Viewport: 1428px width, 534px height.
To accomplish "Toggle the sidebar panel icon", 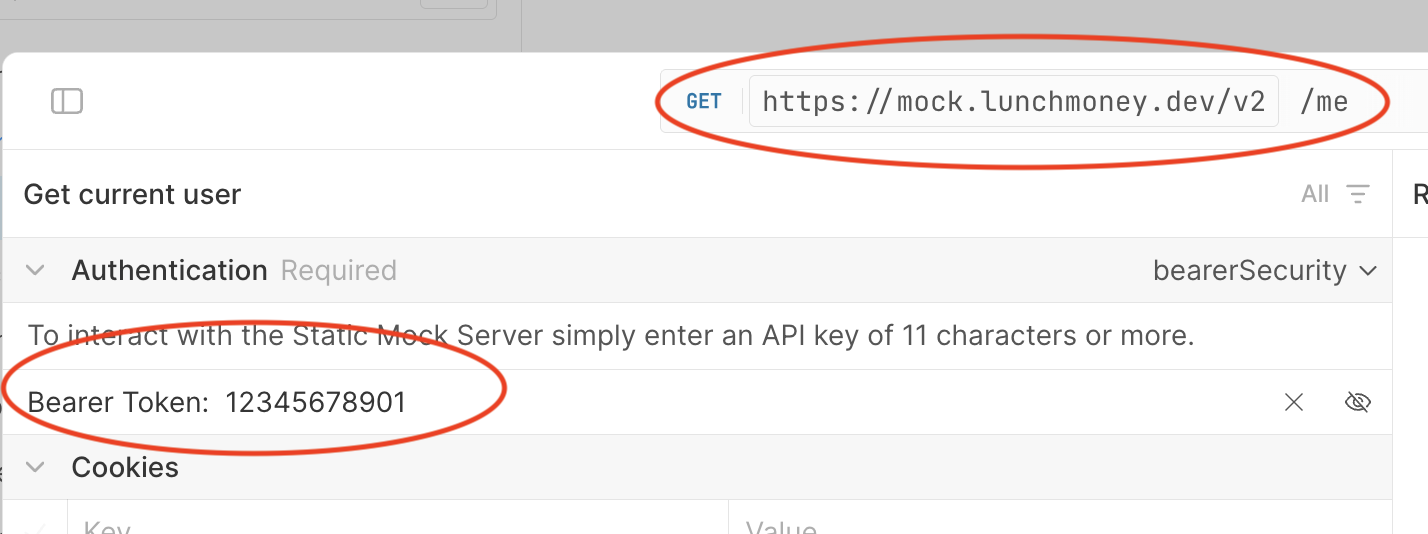I will (67, 101).
